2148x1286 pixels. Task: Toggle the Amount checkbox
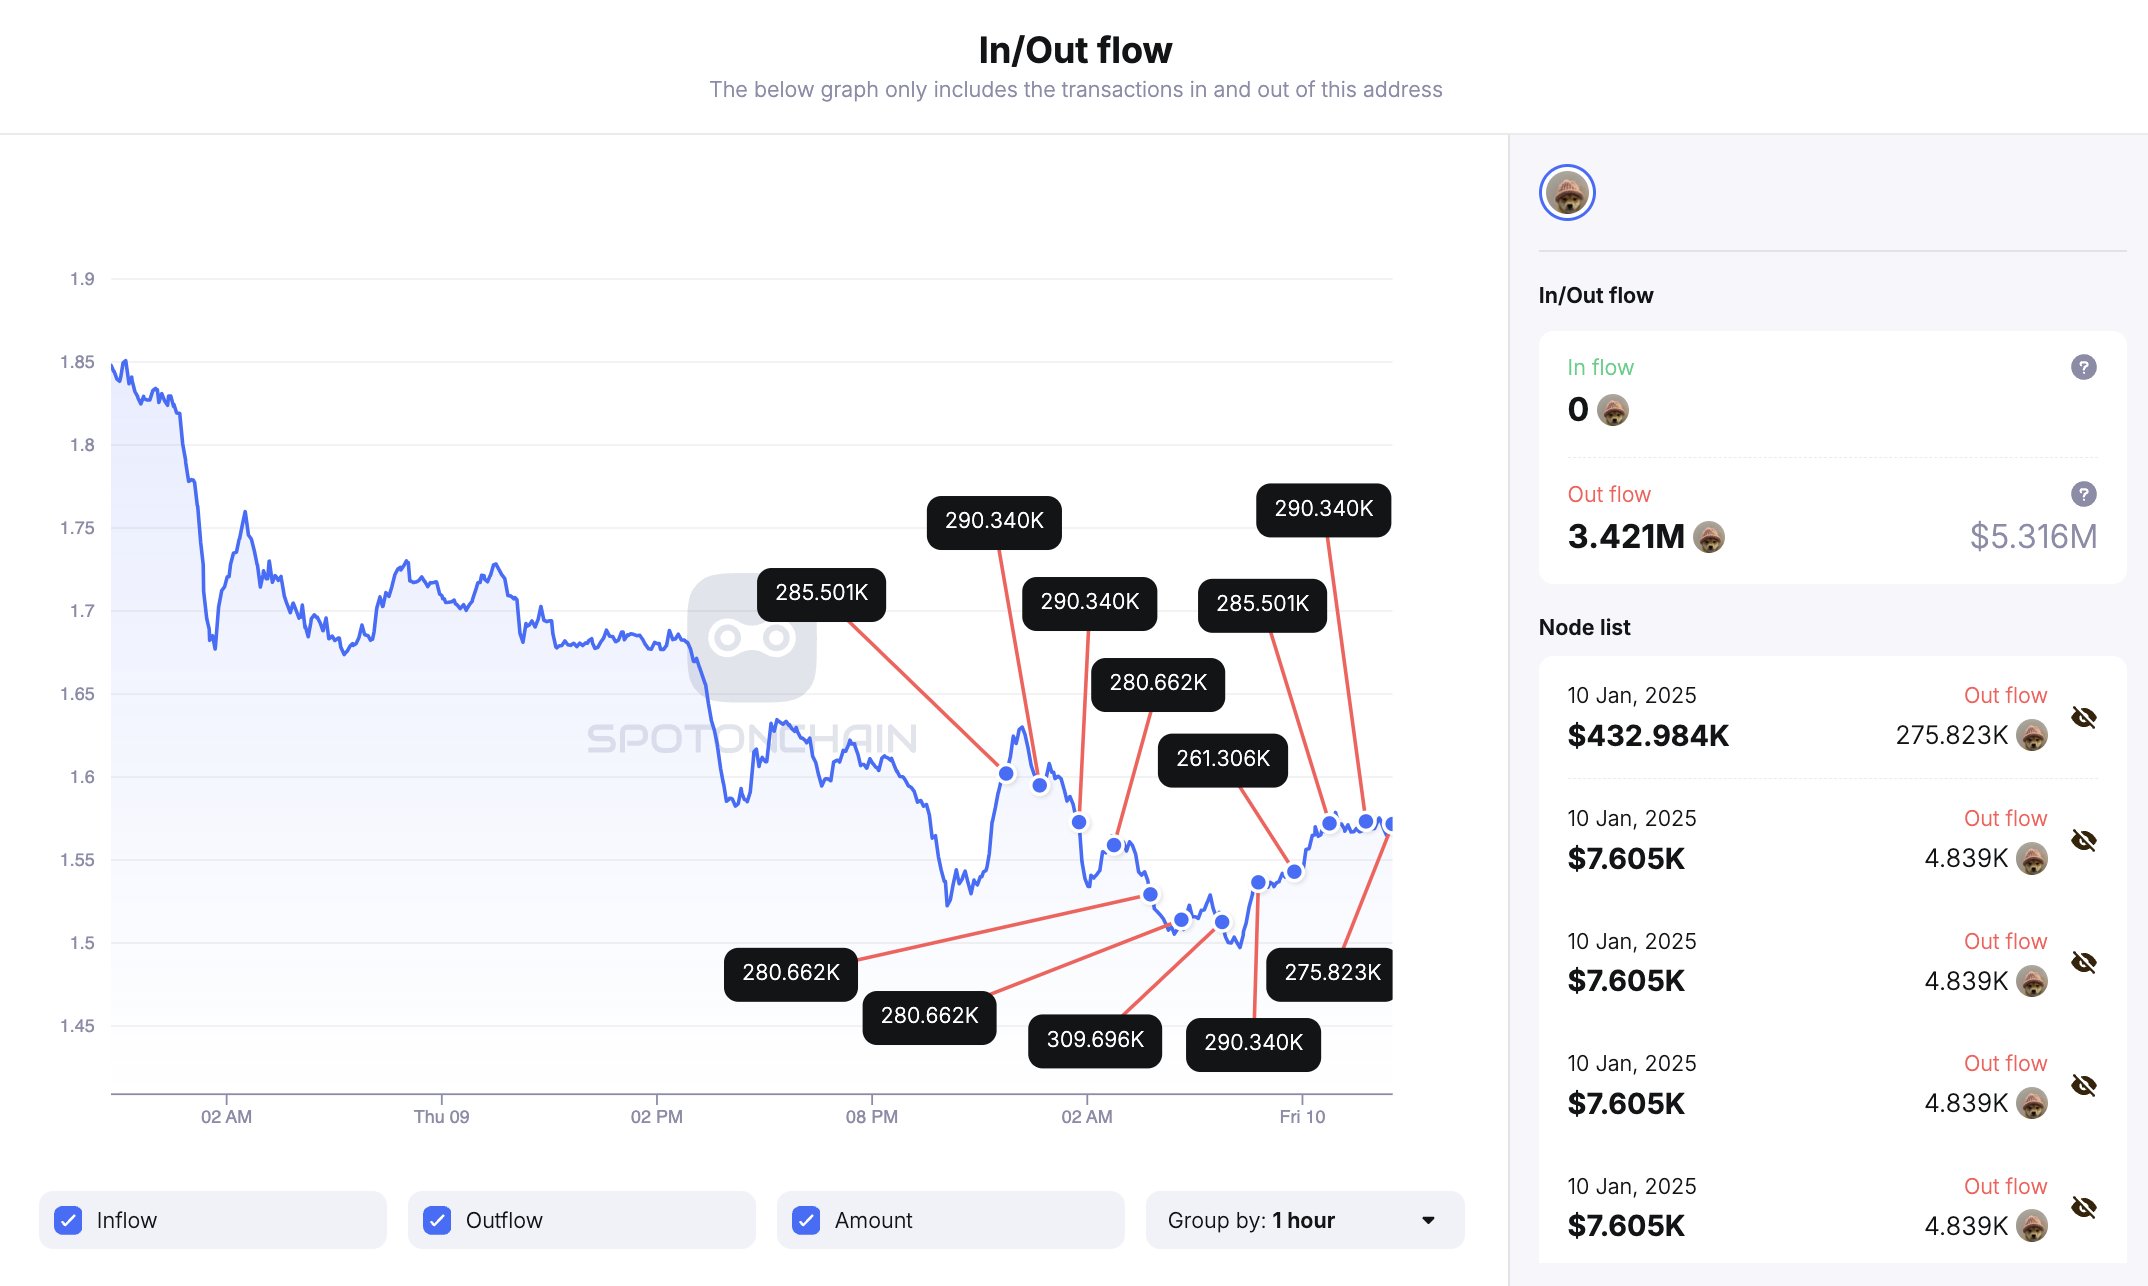pos(806,1220)
